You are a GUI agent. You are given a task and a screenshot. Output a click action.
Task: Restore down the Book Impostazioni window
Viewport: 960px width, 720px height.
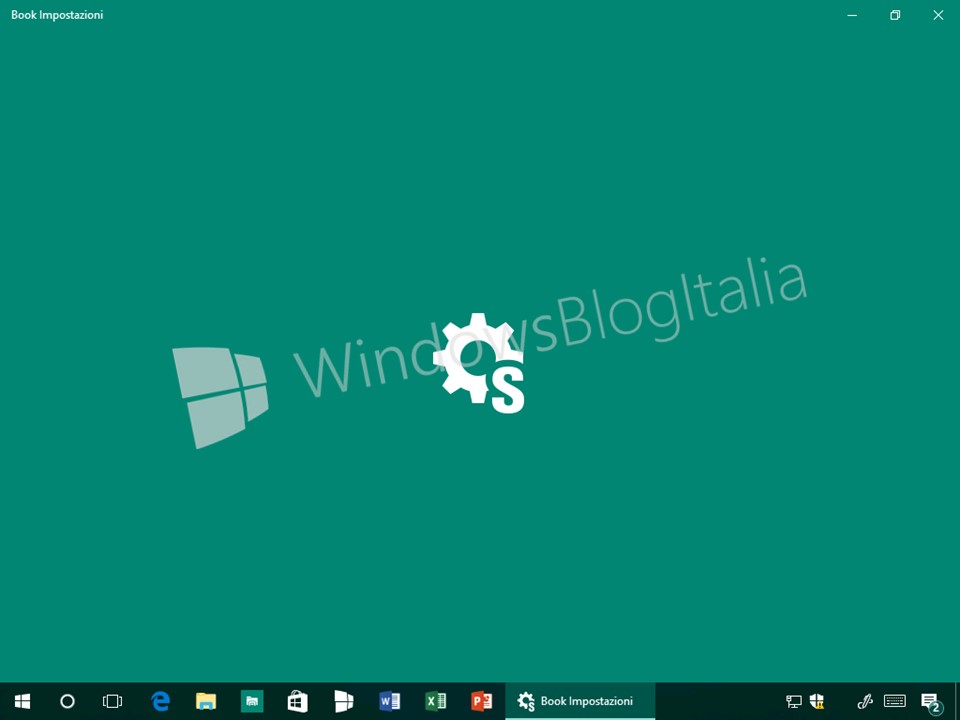coord(895,15)
